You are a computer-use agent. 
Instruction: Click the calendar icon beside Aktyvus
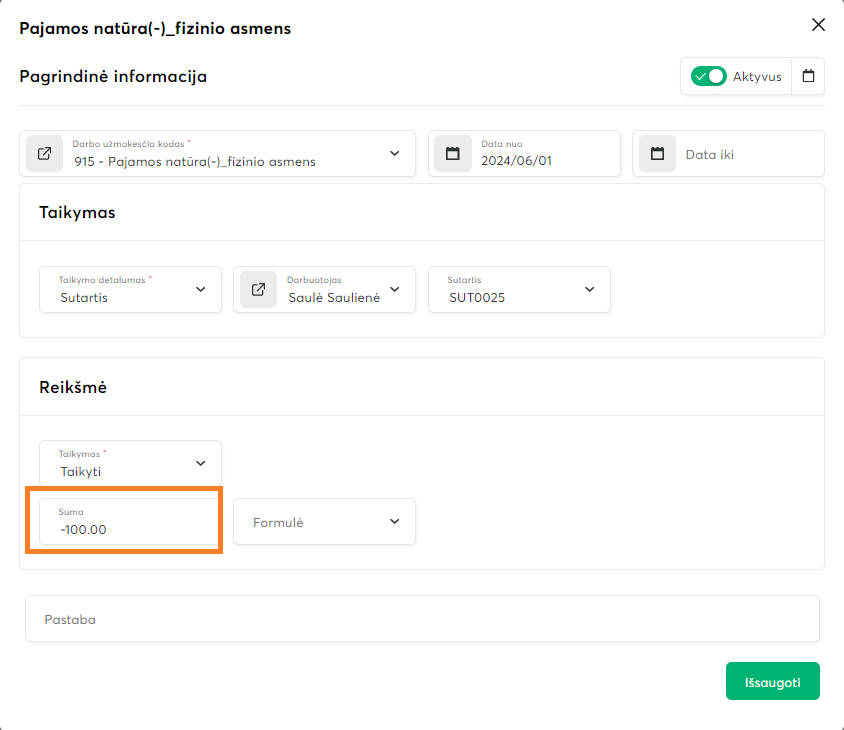(x=808, y=76)
